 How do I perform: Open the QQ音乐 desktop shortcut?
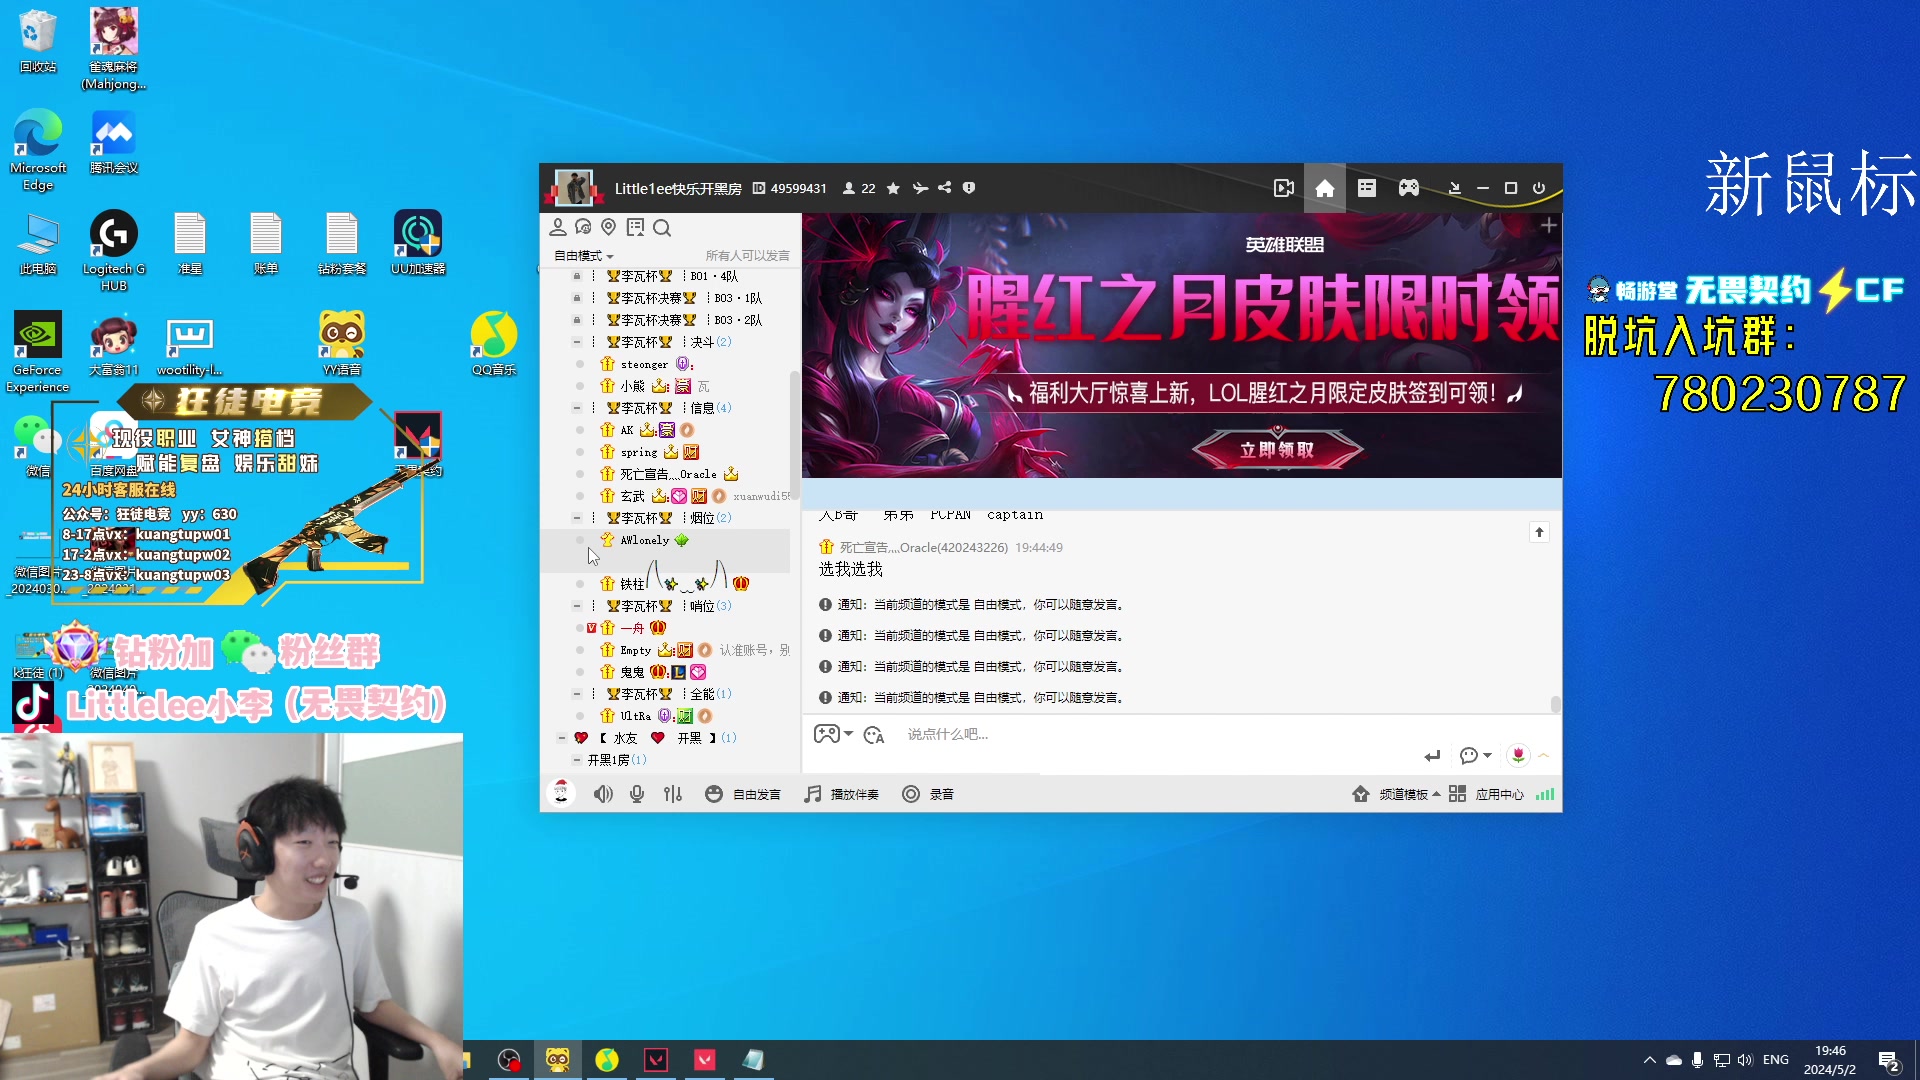494,343
